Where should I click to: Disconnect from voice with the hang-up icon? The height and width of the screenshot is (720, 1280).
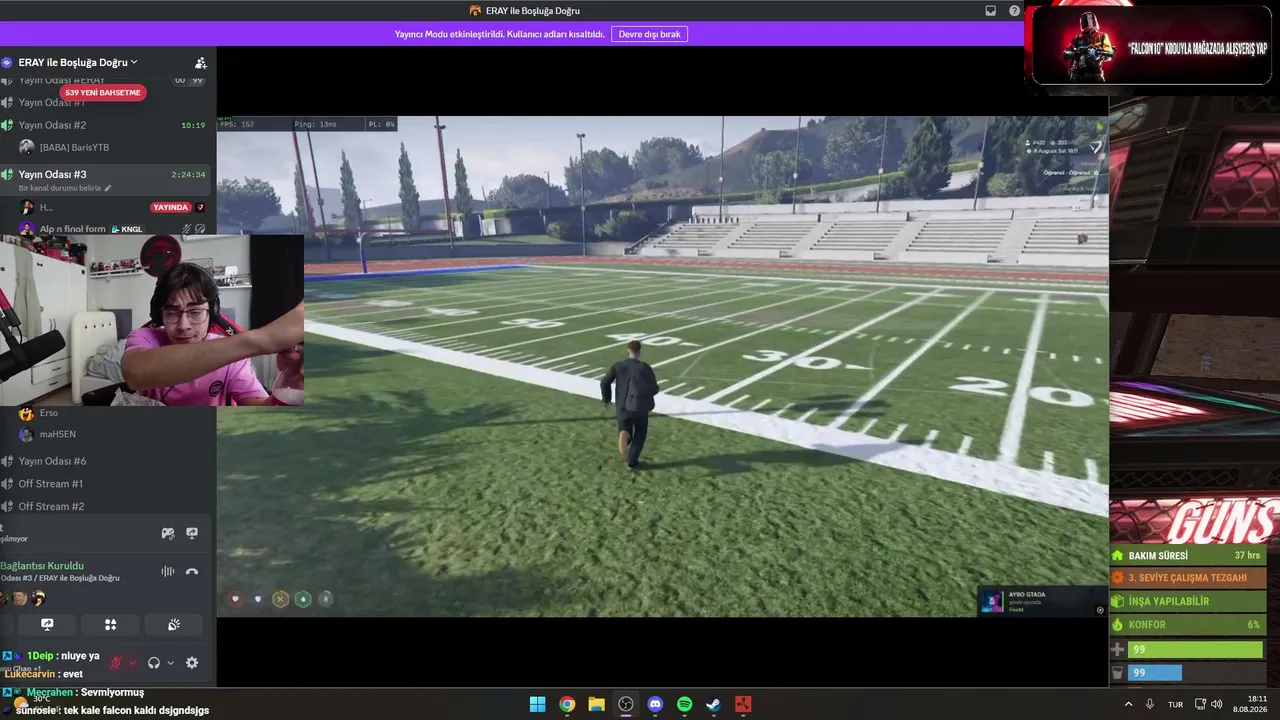coord(192,571)
